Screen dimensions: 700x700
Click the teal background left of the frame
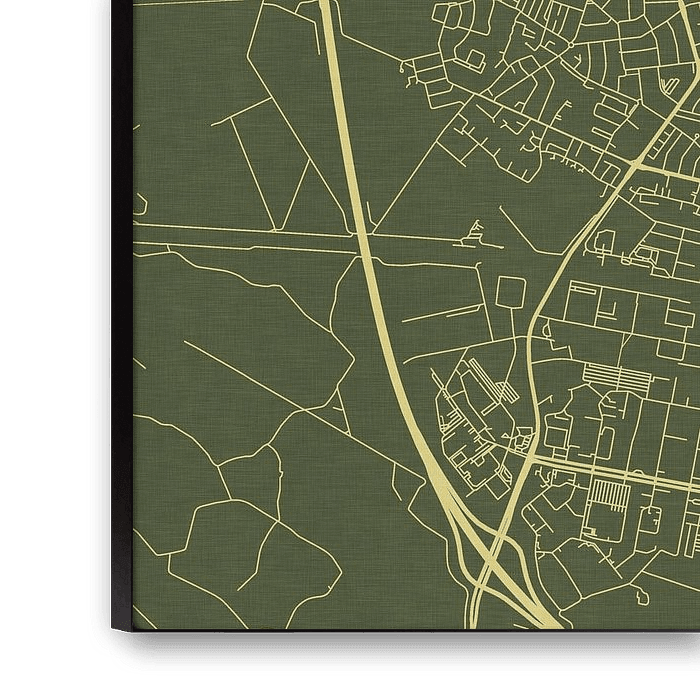pos(50,300)
